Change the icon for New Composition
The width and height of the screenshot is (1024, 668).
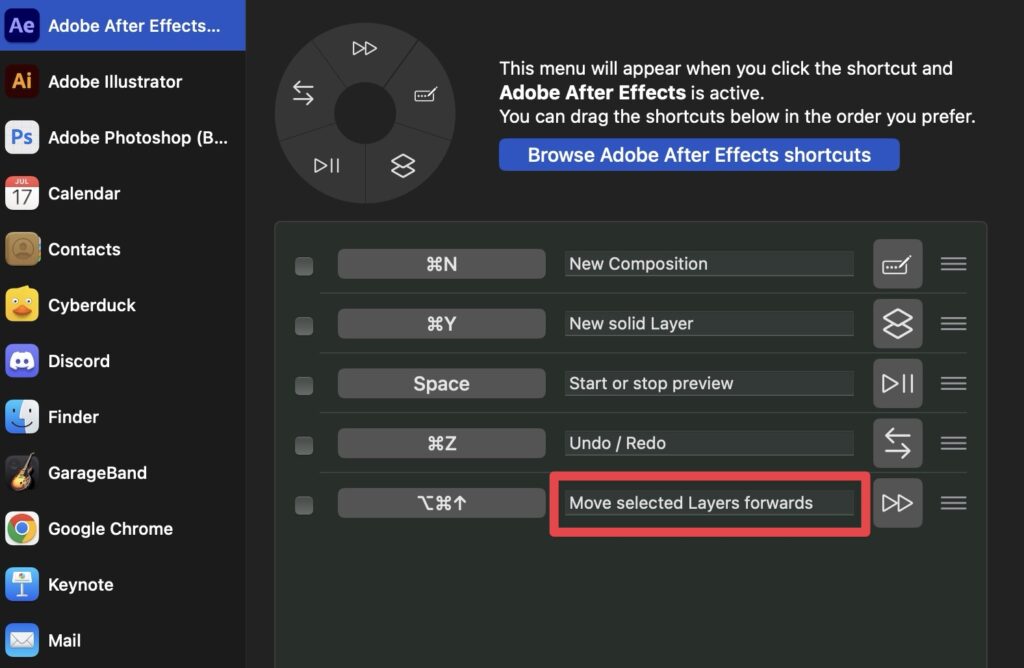[898, 264]
